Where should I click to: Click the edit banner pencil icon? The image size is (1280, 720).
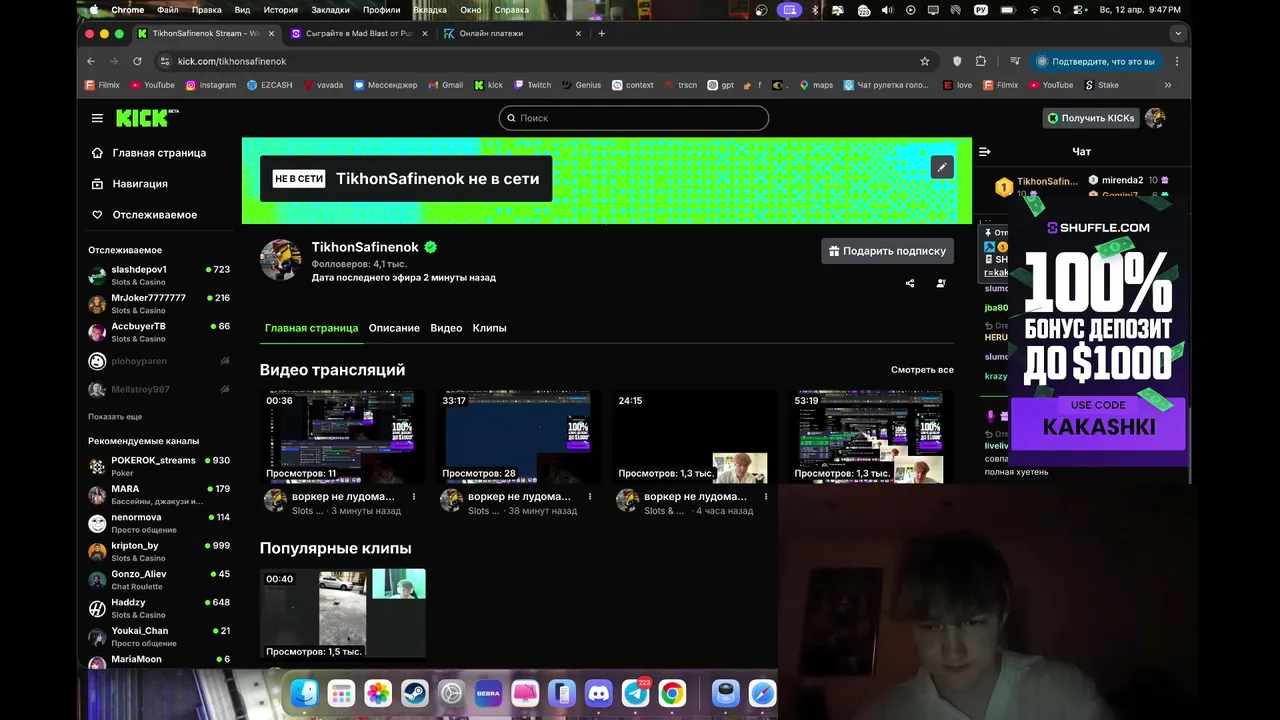(942, 167)
